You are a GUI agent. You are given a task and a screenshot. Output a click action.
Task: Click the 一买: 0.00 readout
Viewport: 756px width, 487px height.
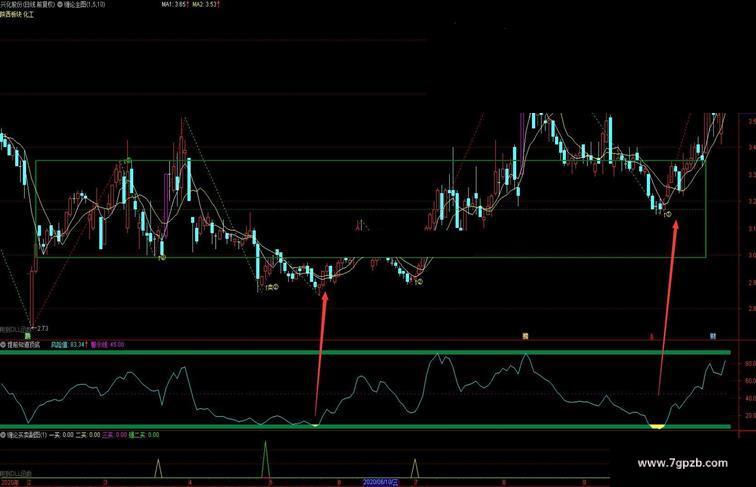61,435
